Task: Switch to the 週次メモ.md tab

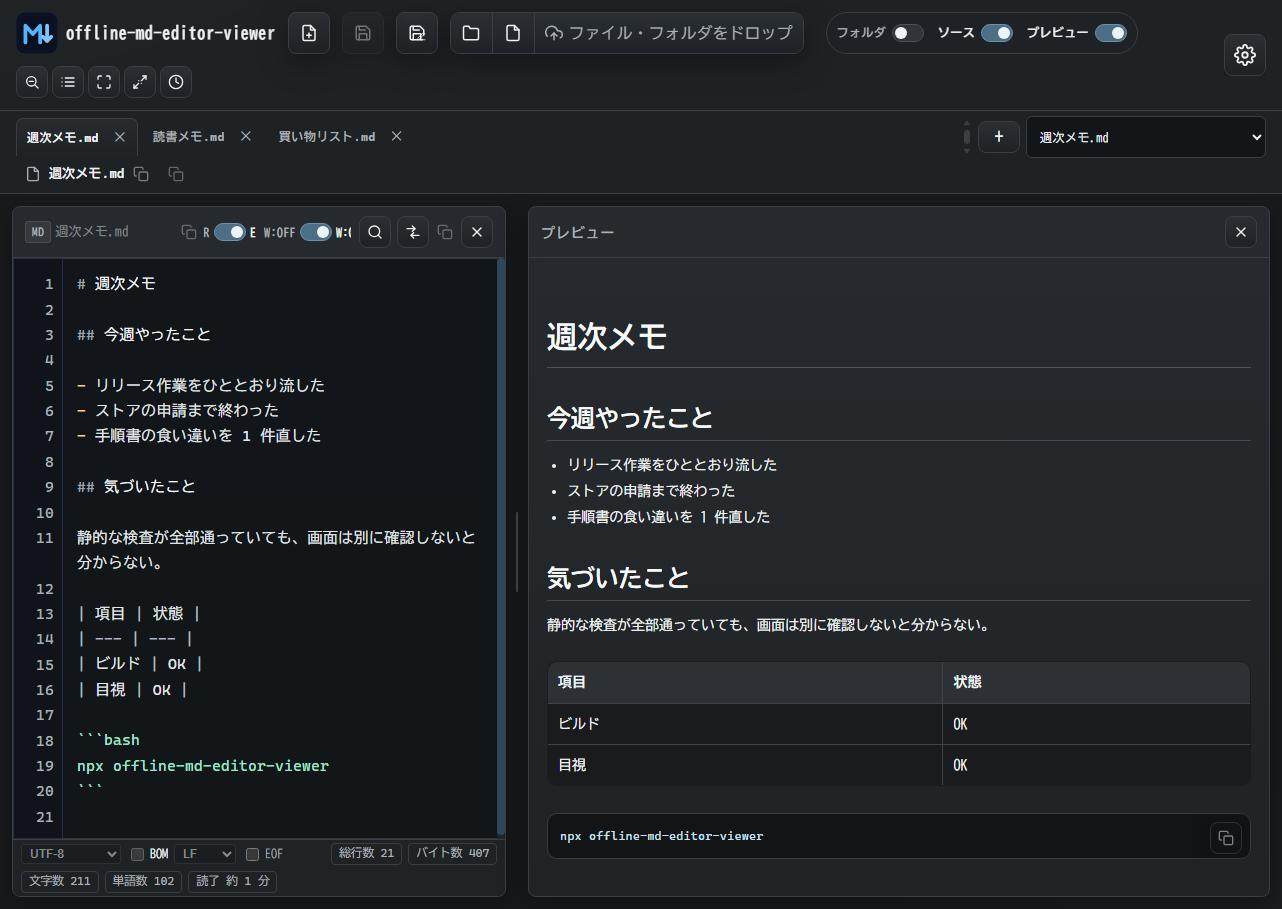Action: click(63, 137)
